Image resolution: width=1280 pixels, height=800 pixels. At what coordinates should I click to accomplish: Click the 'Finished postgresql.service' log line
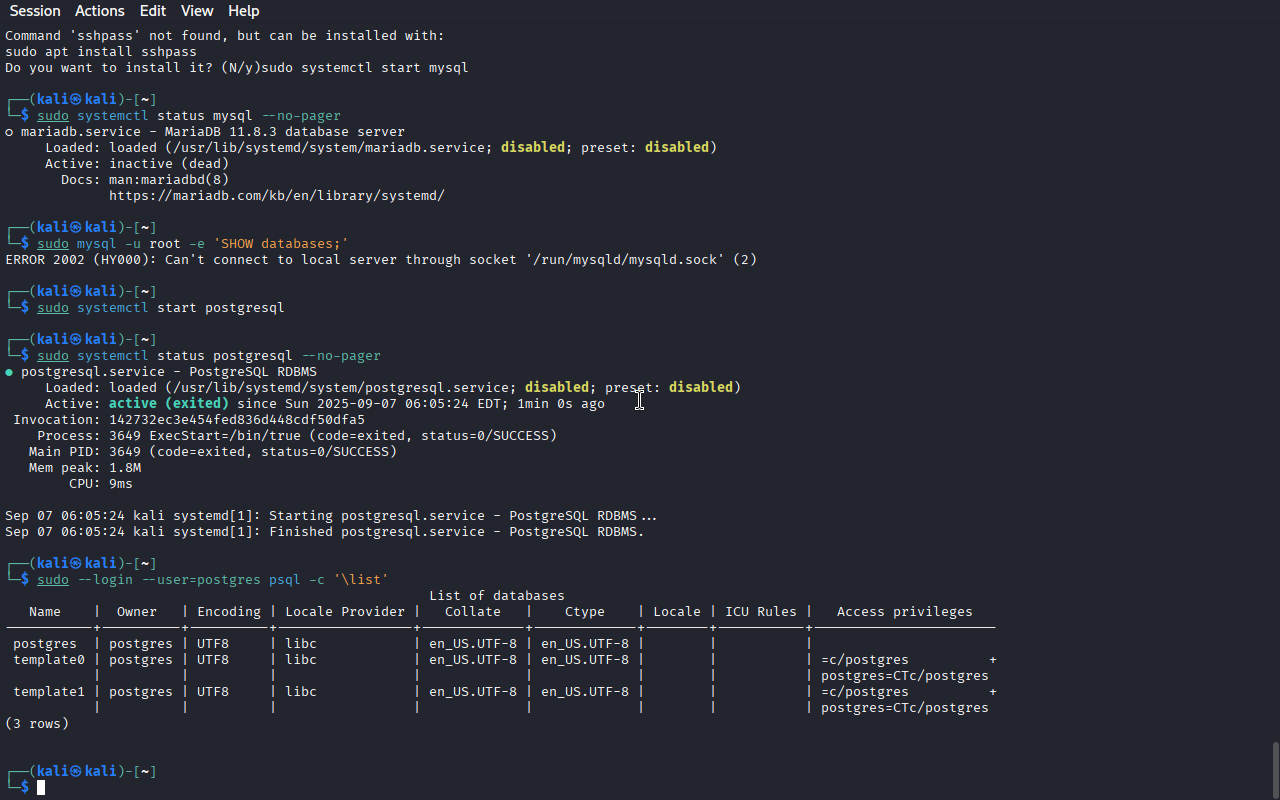click(x=325, y=532)
